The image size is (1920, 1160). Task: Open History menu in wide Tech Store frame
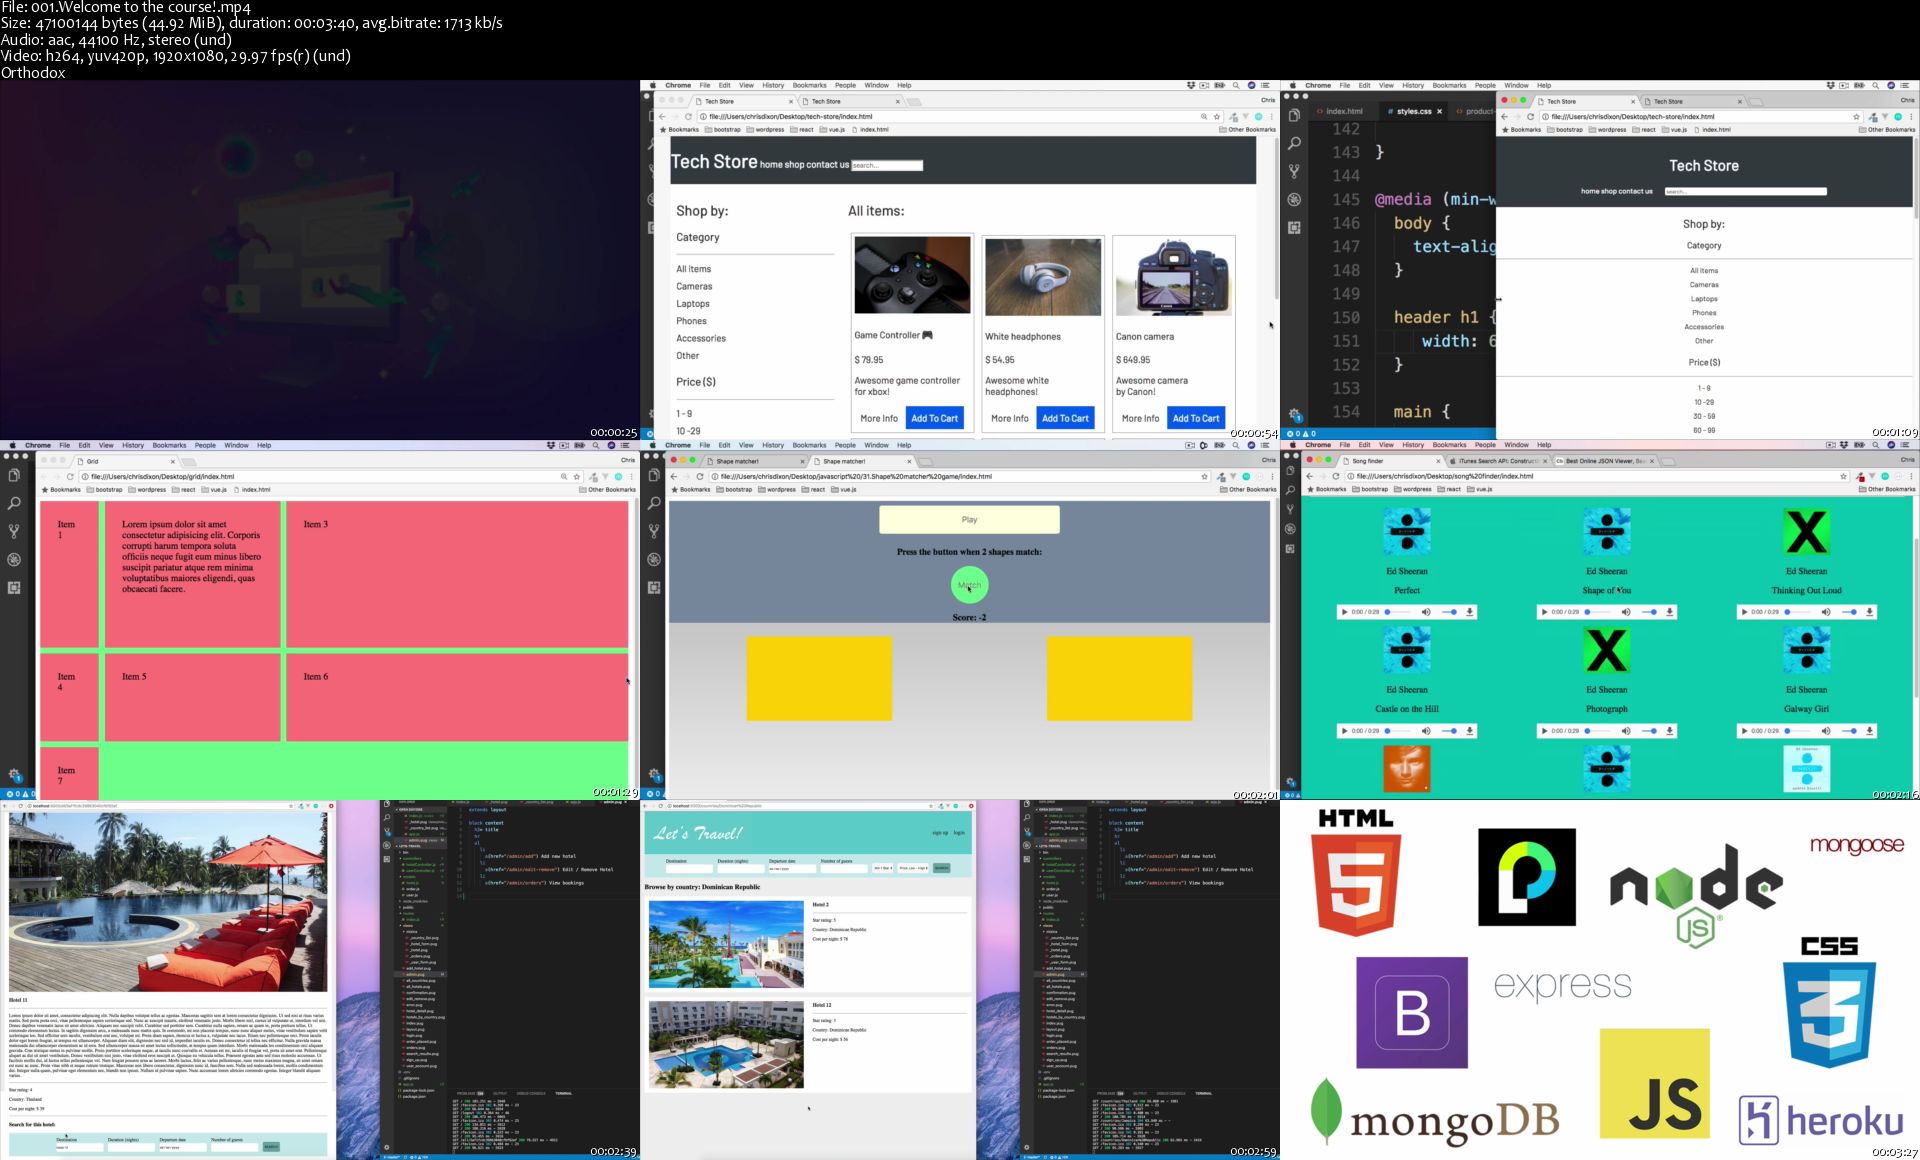tap(773, 85)
